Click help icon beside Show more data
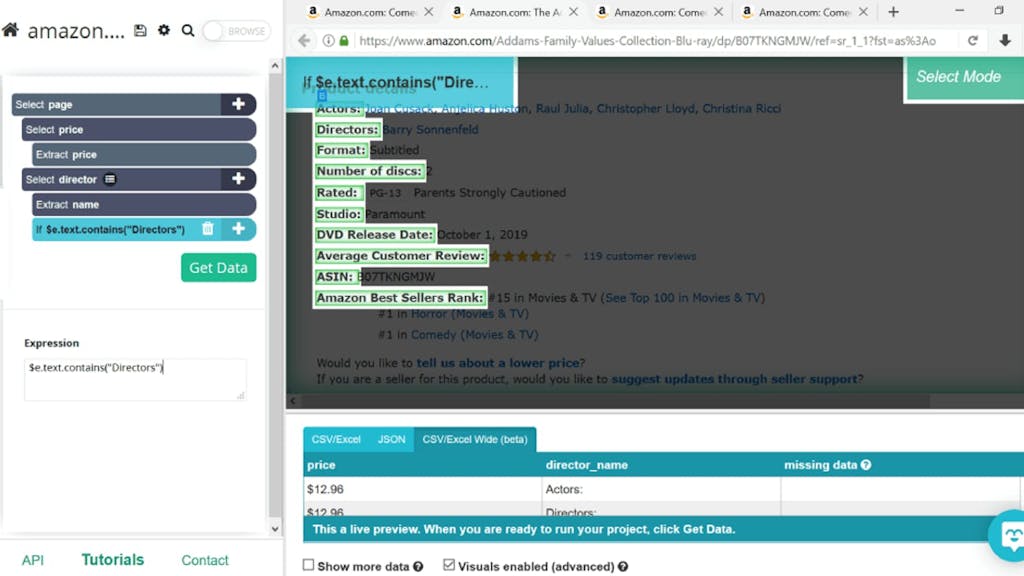The height and width of the screenshot is (576, 1024). point(418,567)
